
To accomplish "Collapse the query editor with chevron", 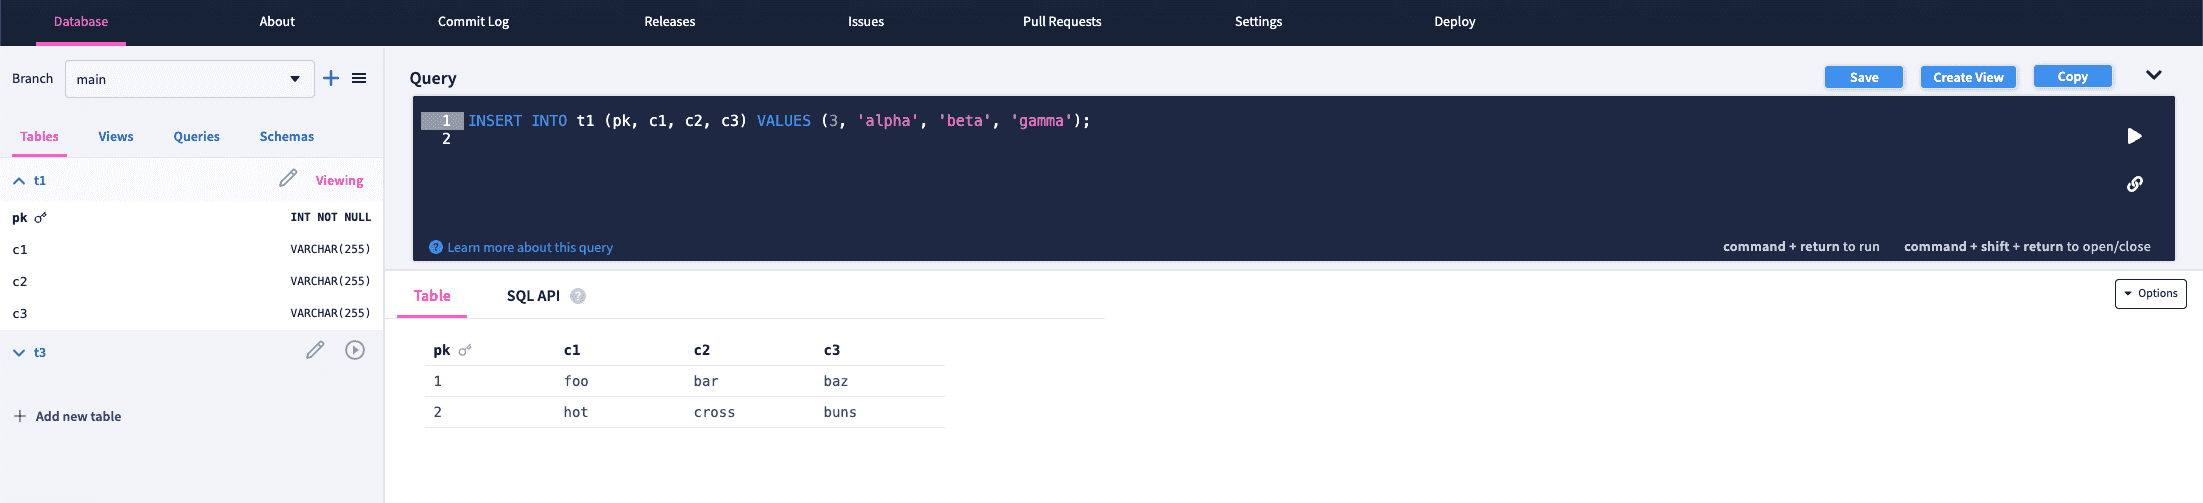I will click(x=2154, y=76).
